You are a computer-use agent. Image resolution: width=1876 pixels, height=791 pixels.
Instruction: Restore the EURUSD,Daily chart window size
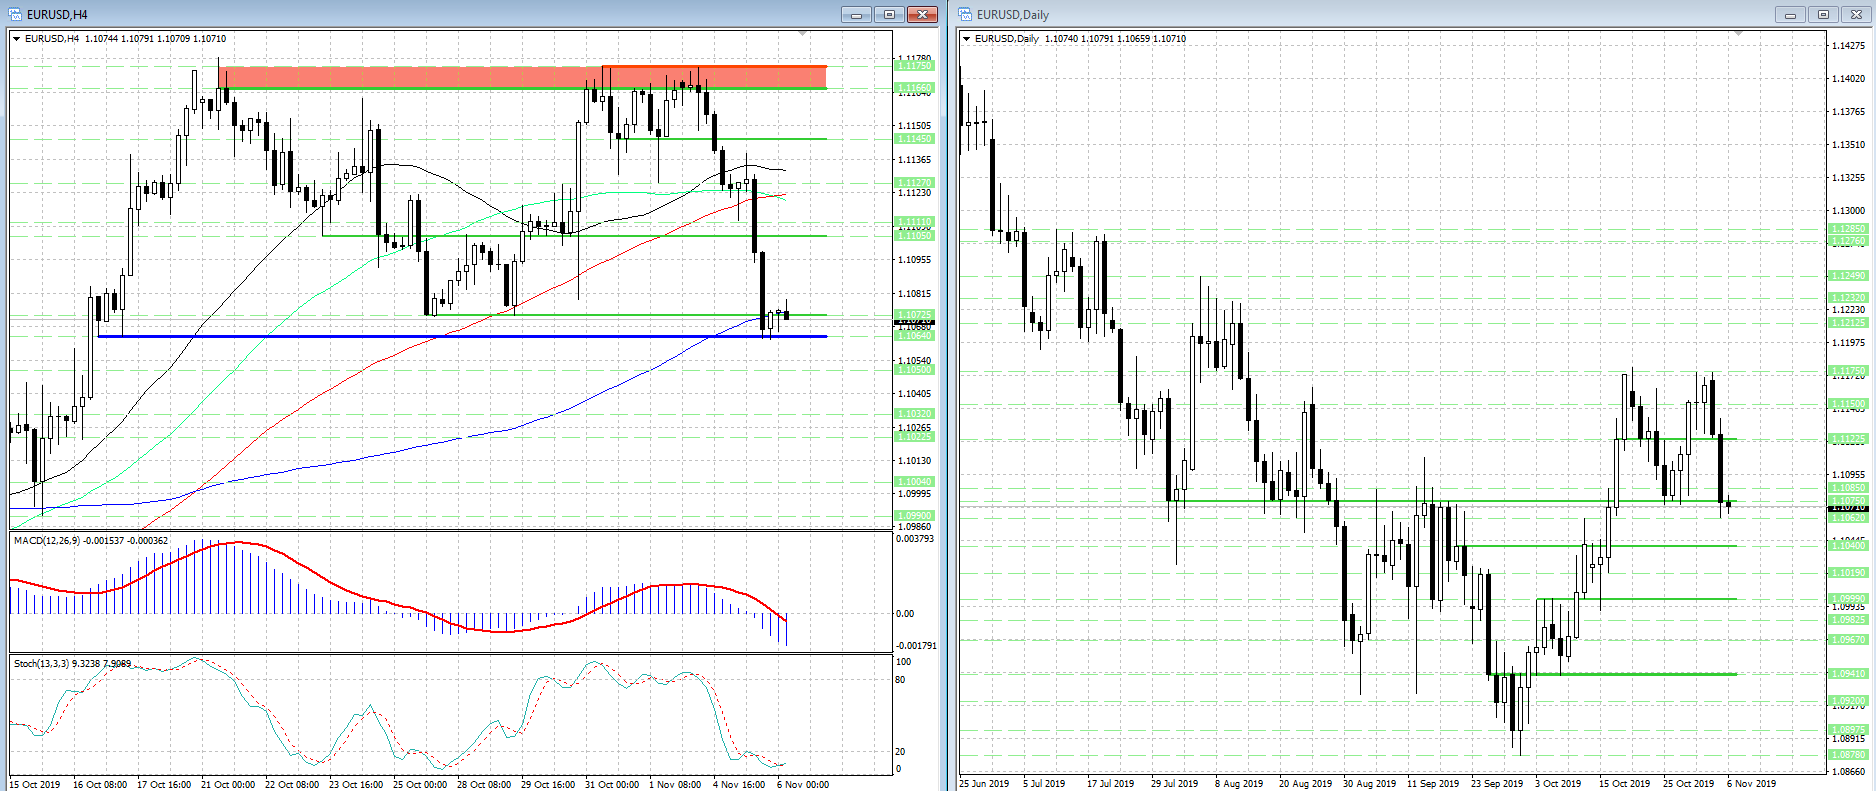click(1822, 14)
